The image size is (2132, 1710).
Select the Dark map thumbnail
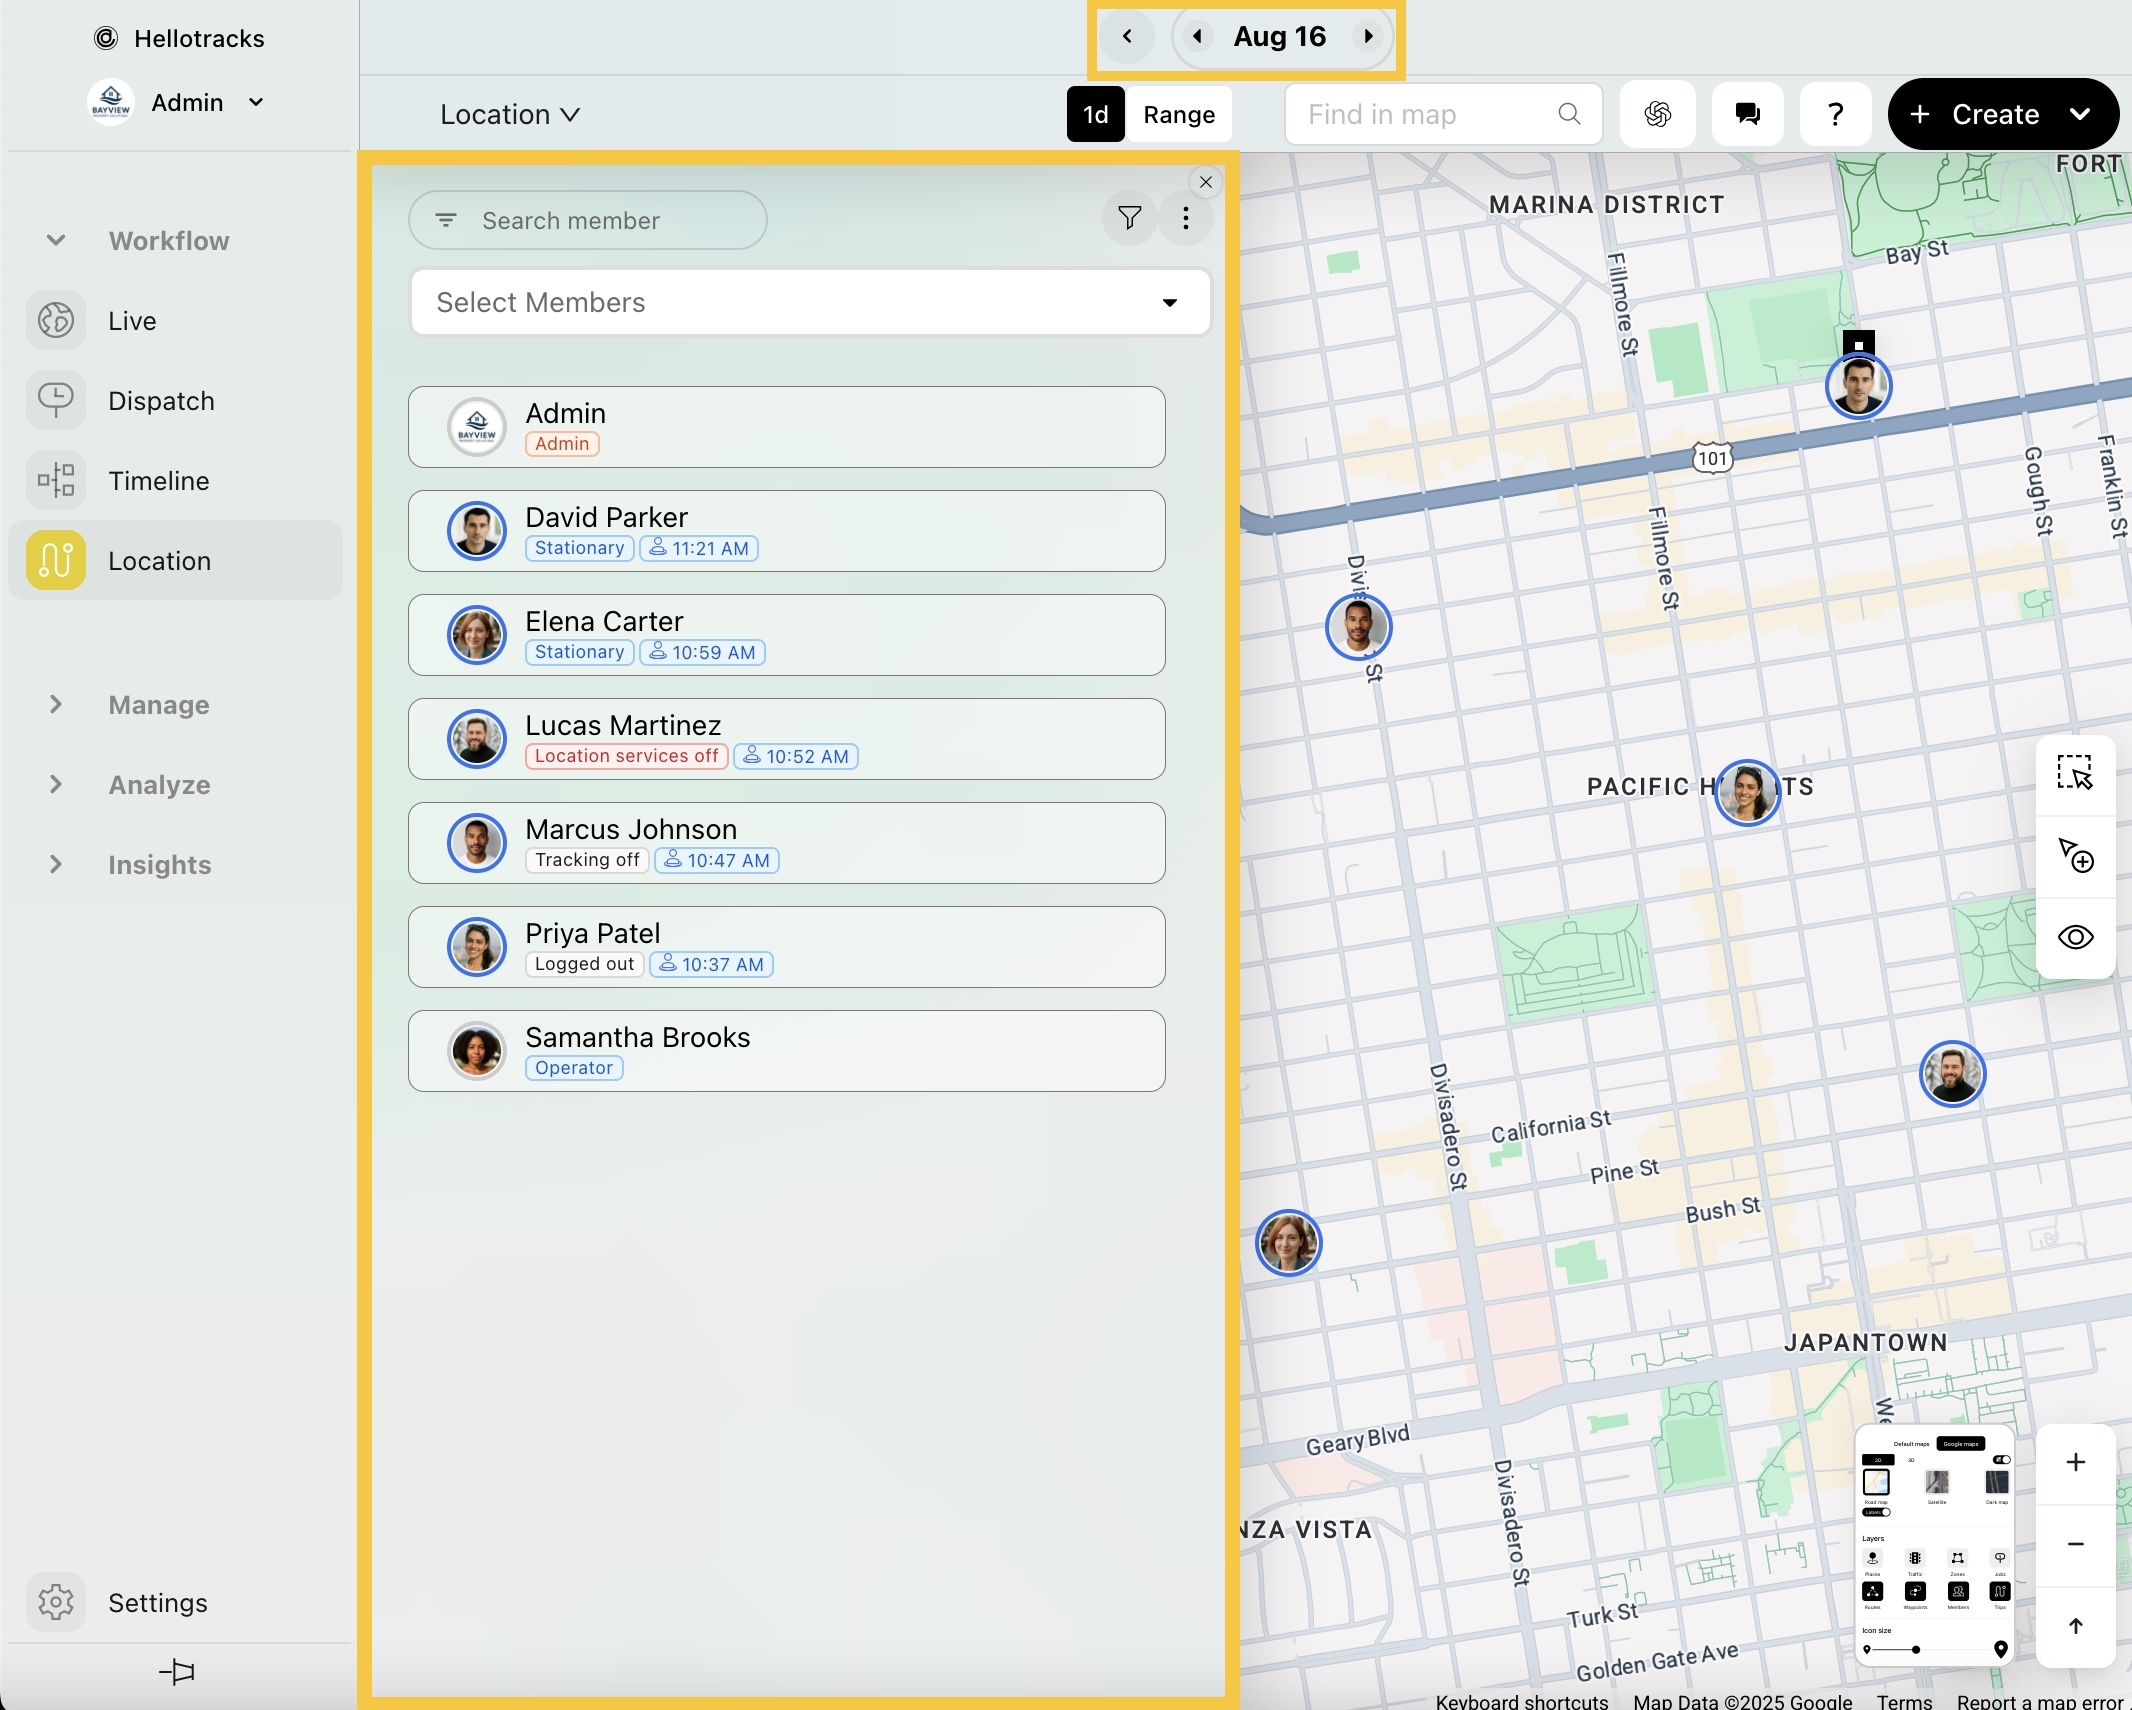[1997, 1482]
